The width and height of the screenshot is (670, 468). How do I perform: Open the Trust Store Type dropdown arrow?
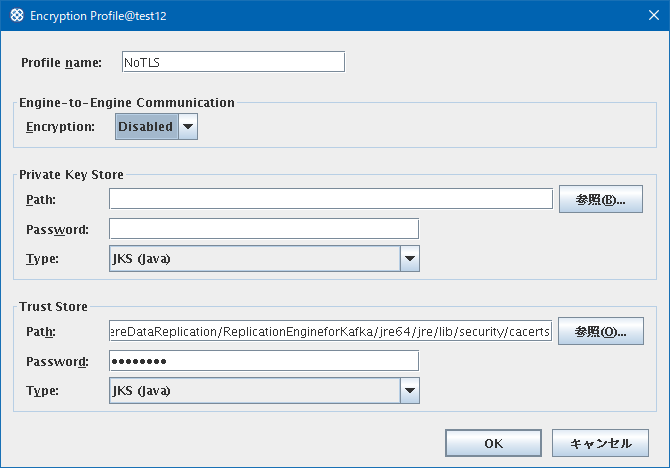tap(410, 391)
